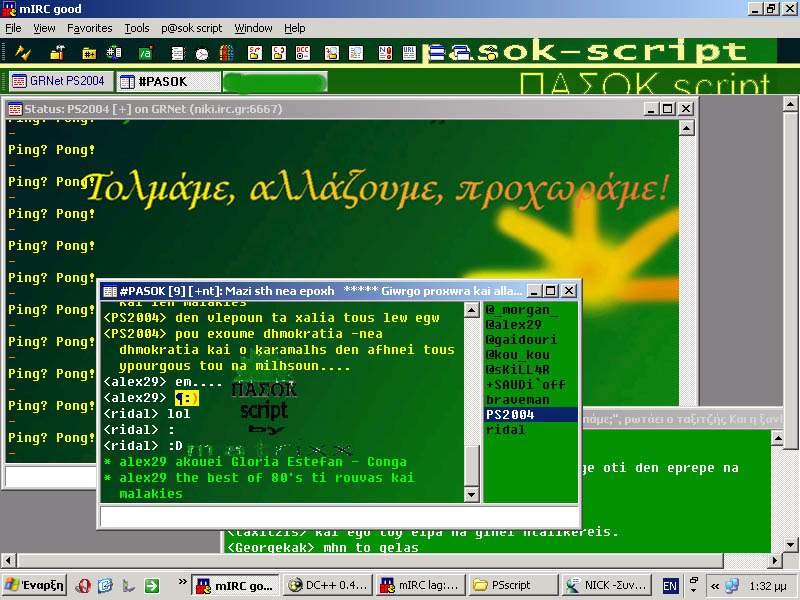
Task: Open the scripts editor /a icon
Action: pos(145,53)
